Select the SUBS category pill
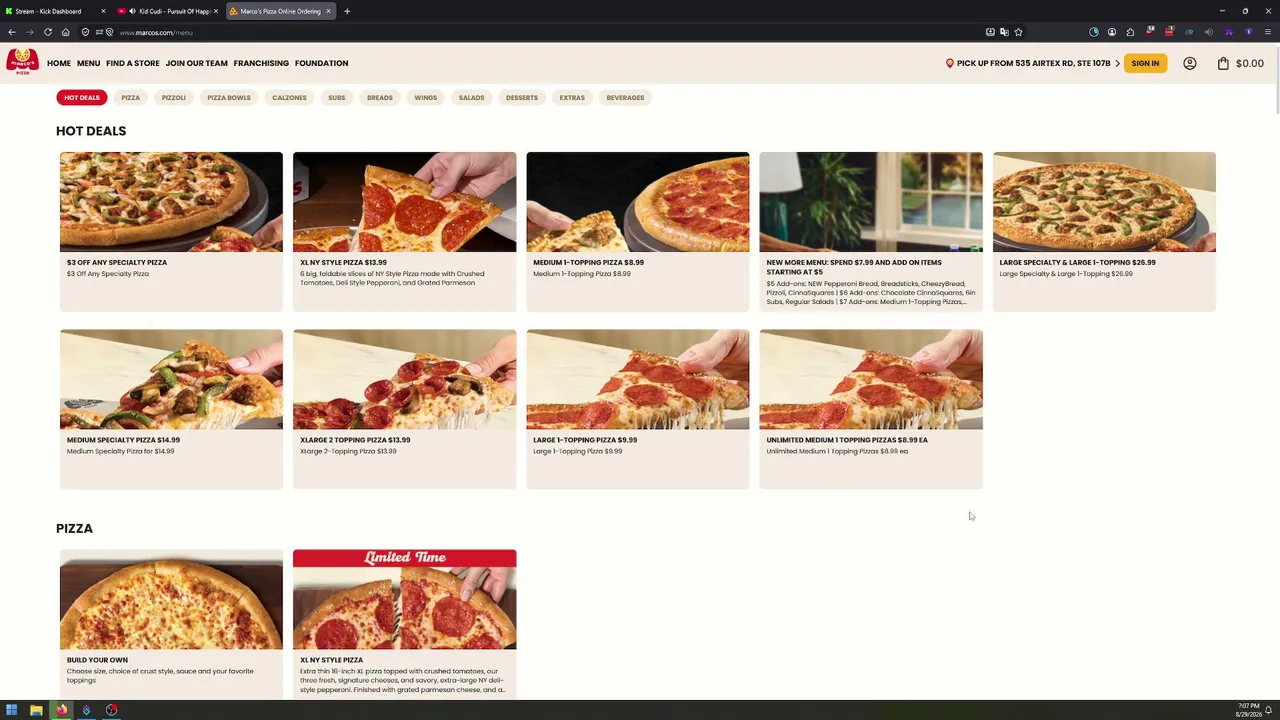The image size is (1280, 720). pos(337,98)
